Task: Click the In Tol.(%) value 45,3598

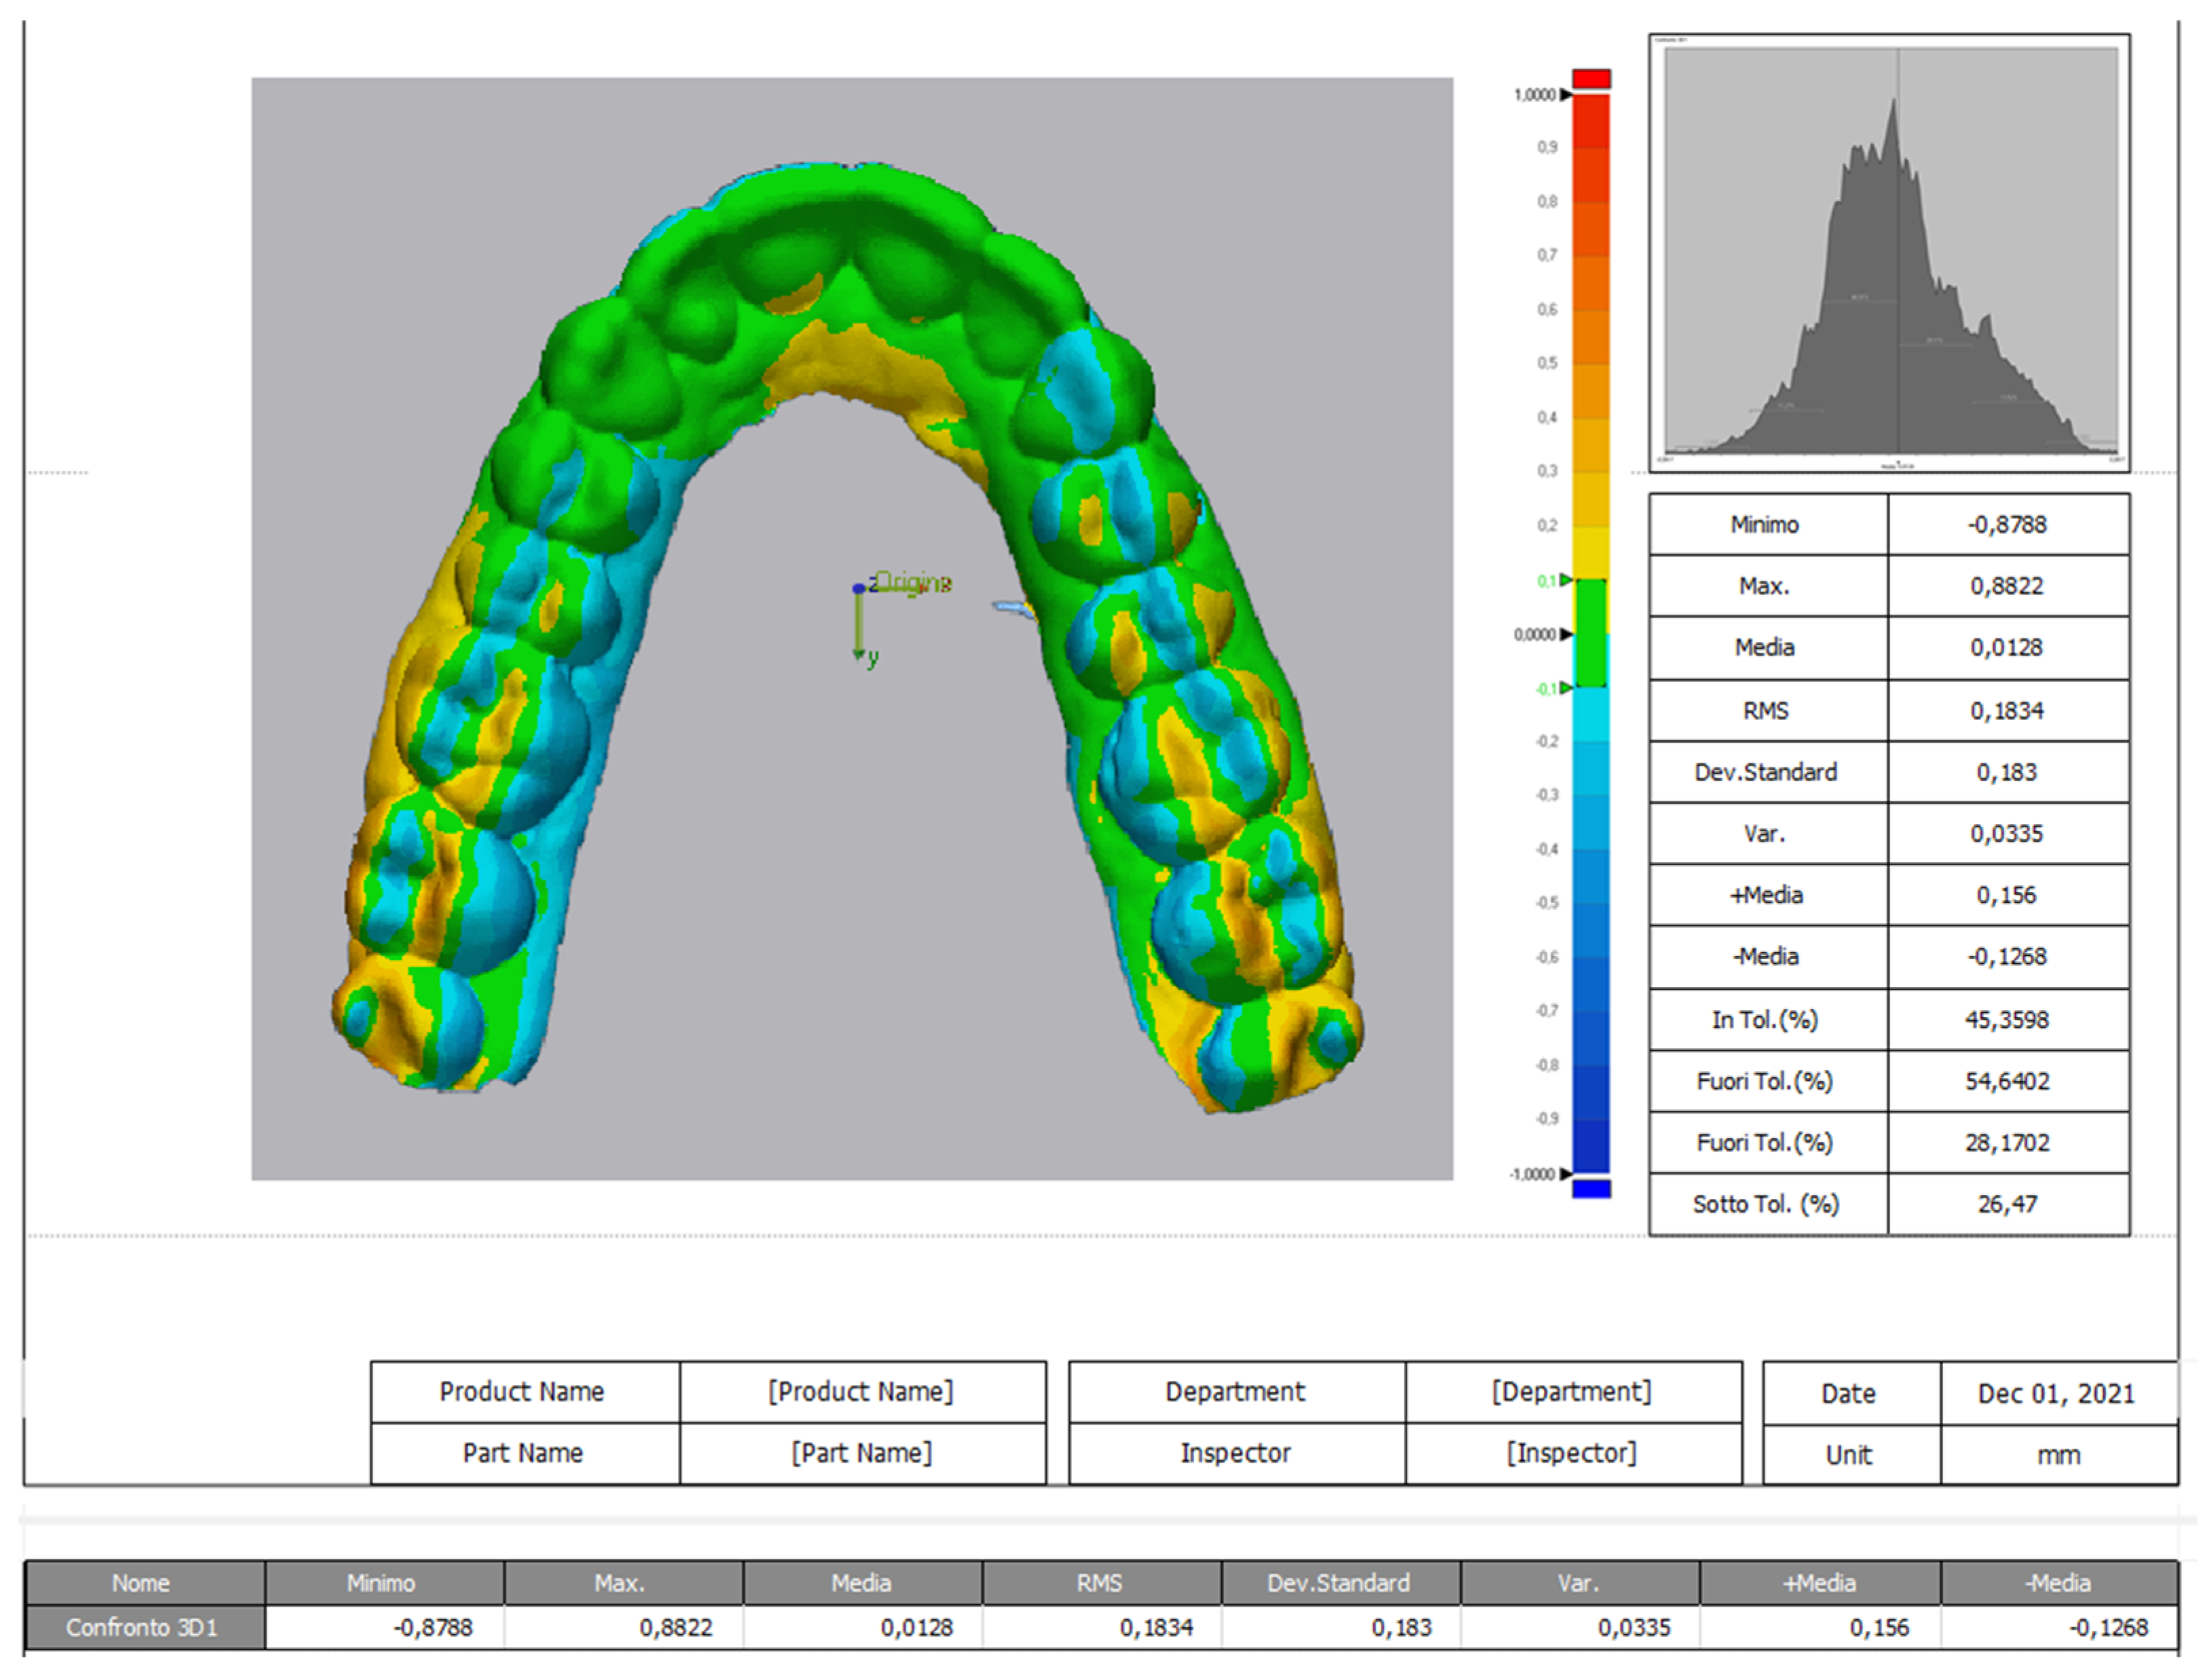Action: click(2007, 1019)
